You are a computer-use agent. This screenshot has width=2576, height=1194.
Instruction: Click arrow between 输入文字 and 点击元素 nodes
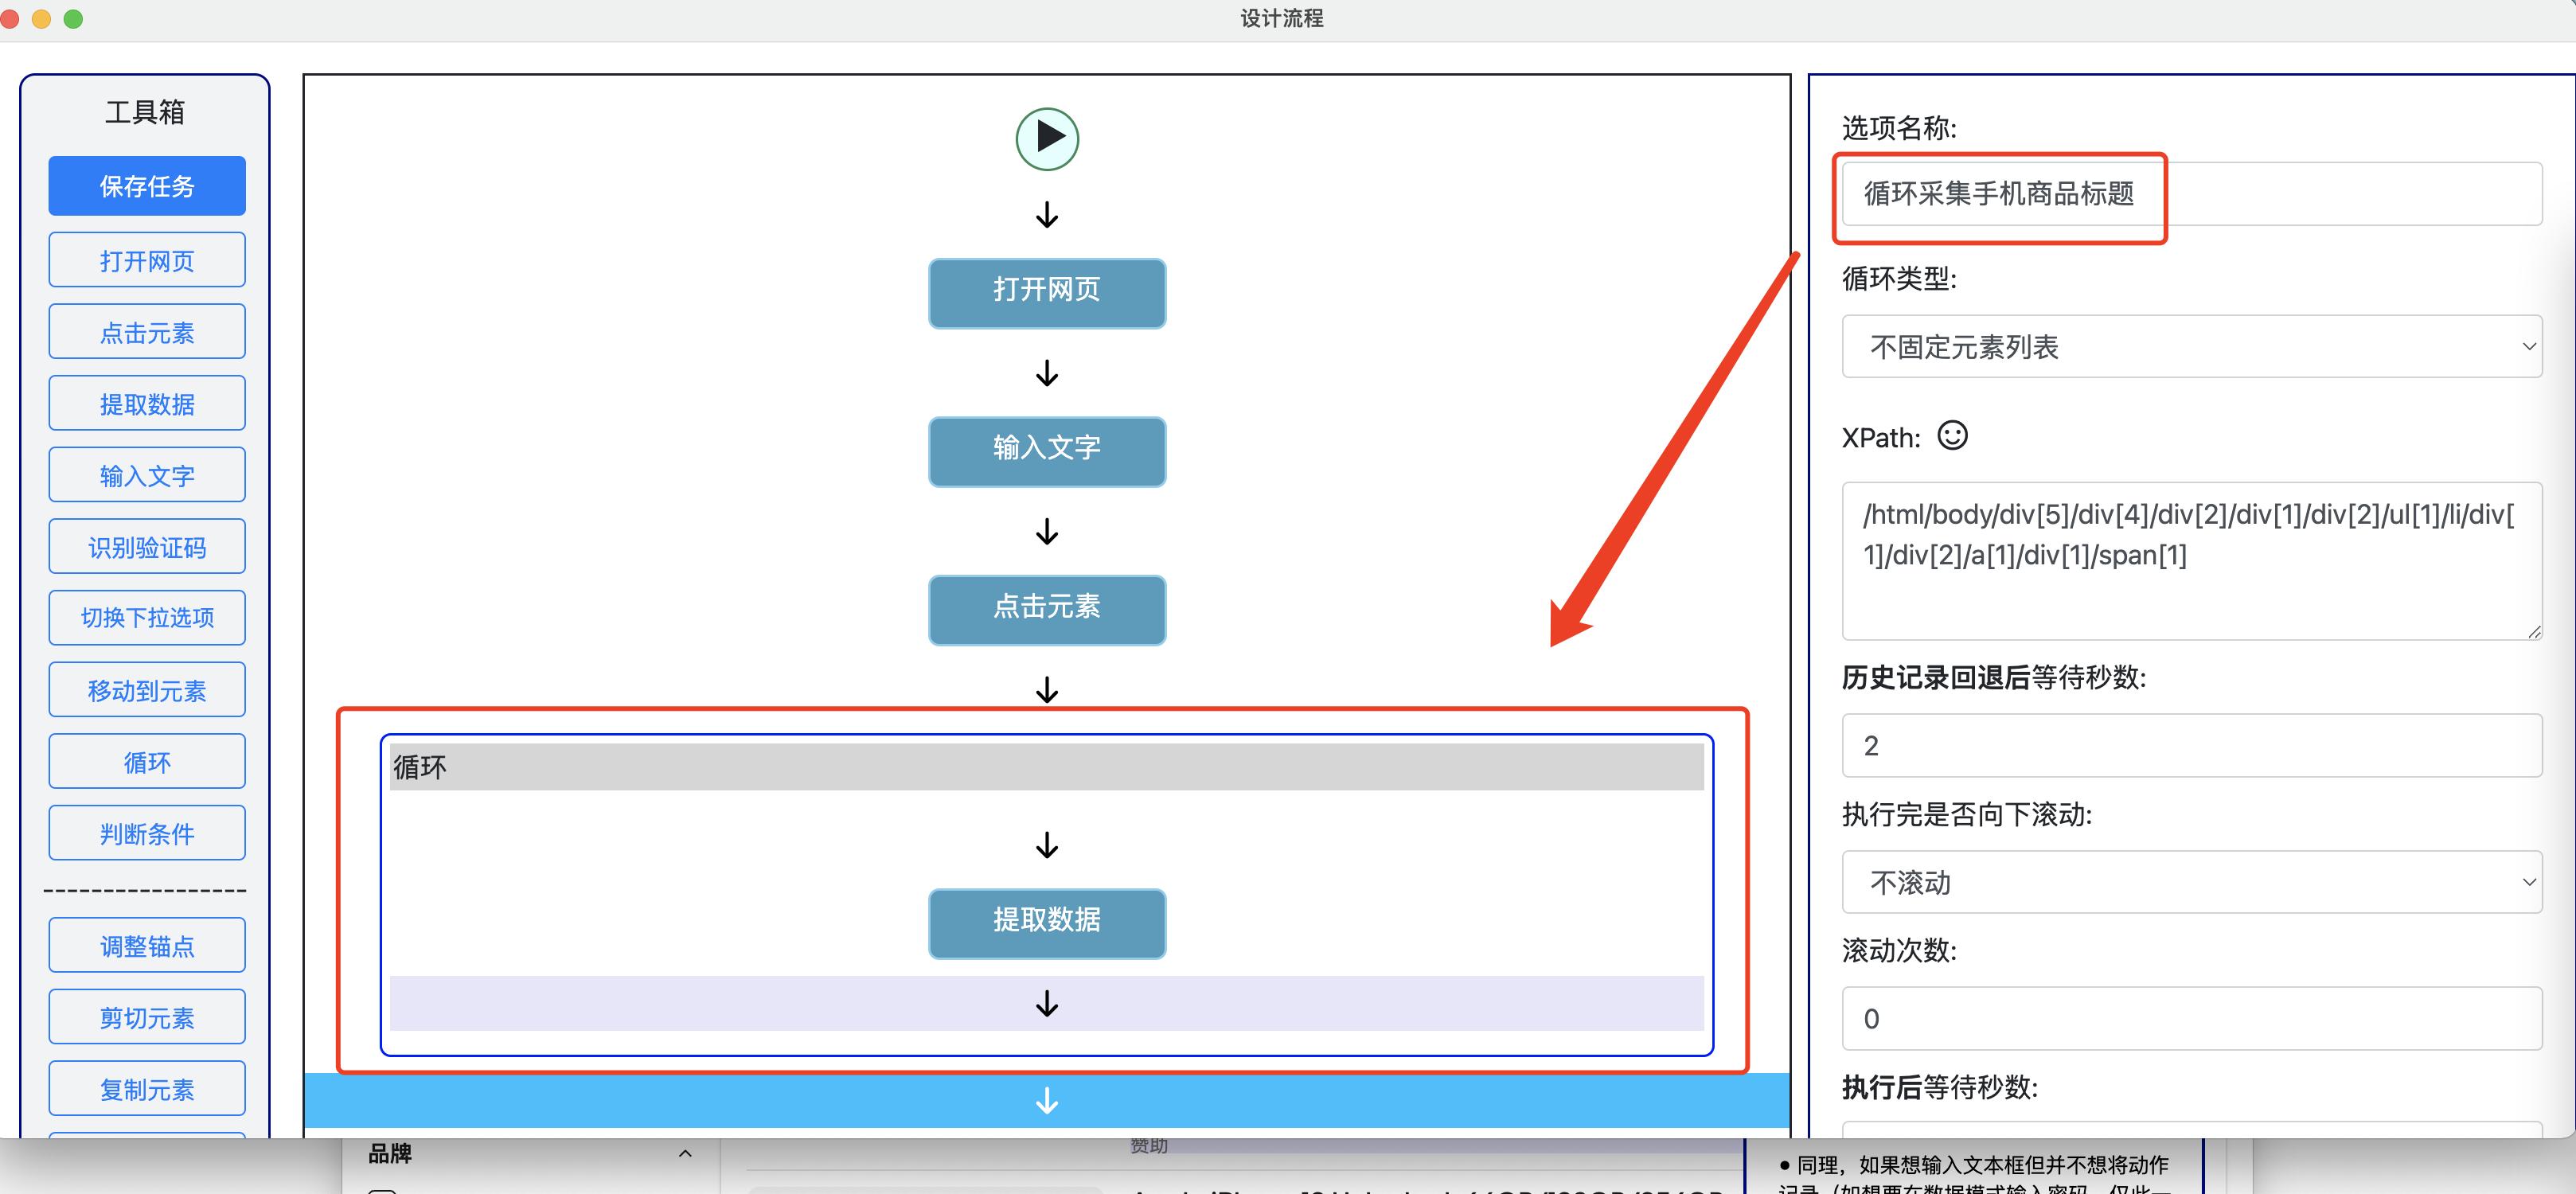pyautogui.click(x=1047, y=531)
